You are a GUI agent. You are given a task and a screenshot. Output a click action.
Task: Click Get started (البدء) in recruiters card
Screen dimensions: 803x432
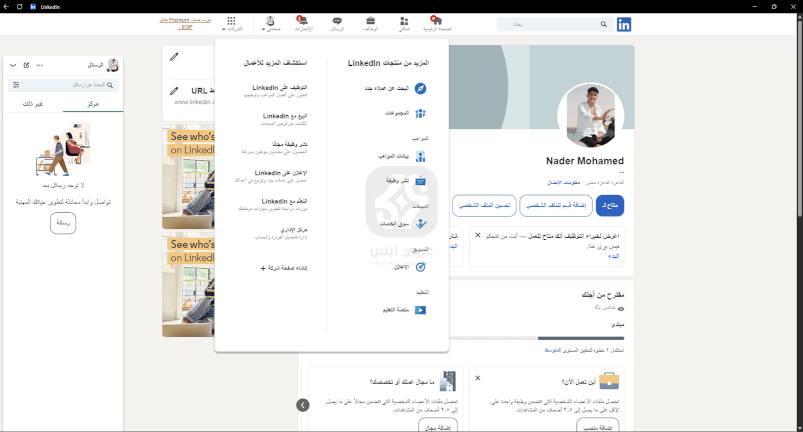(x=613, y=256)
